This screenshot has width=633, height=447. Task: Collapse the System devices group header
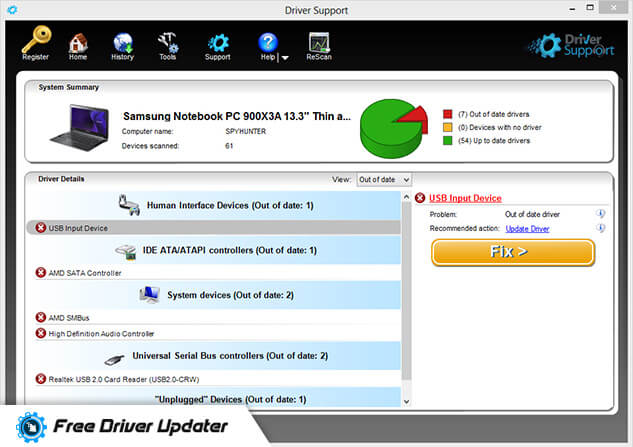[x=214, y=295]
